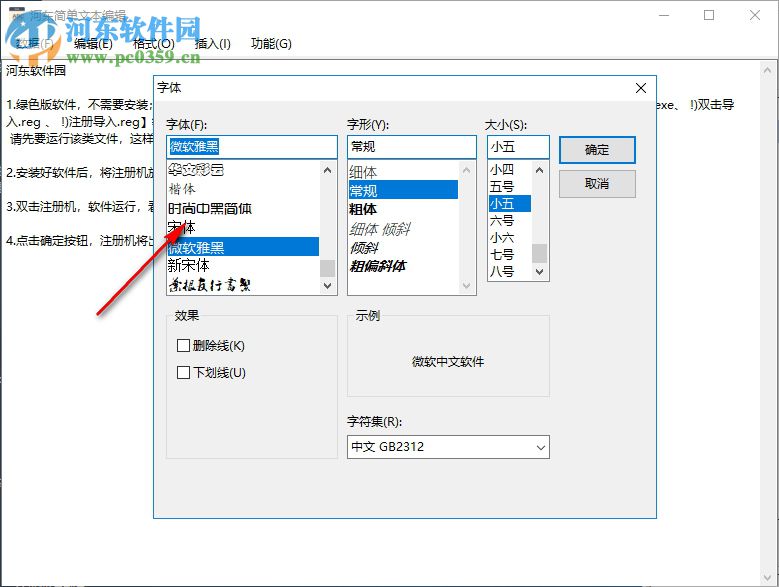Select 细体 倾斜 font style
779x587 pixels.
(x=403, y=229)
